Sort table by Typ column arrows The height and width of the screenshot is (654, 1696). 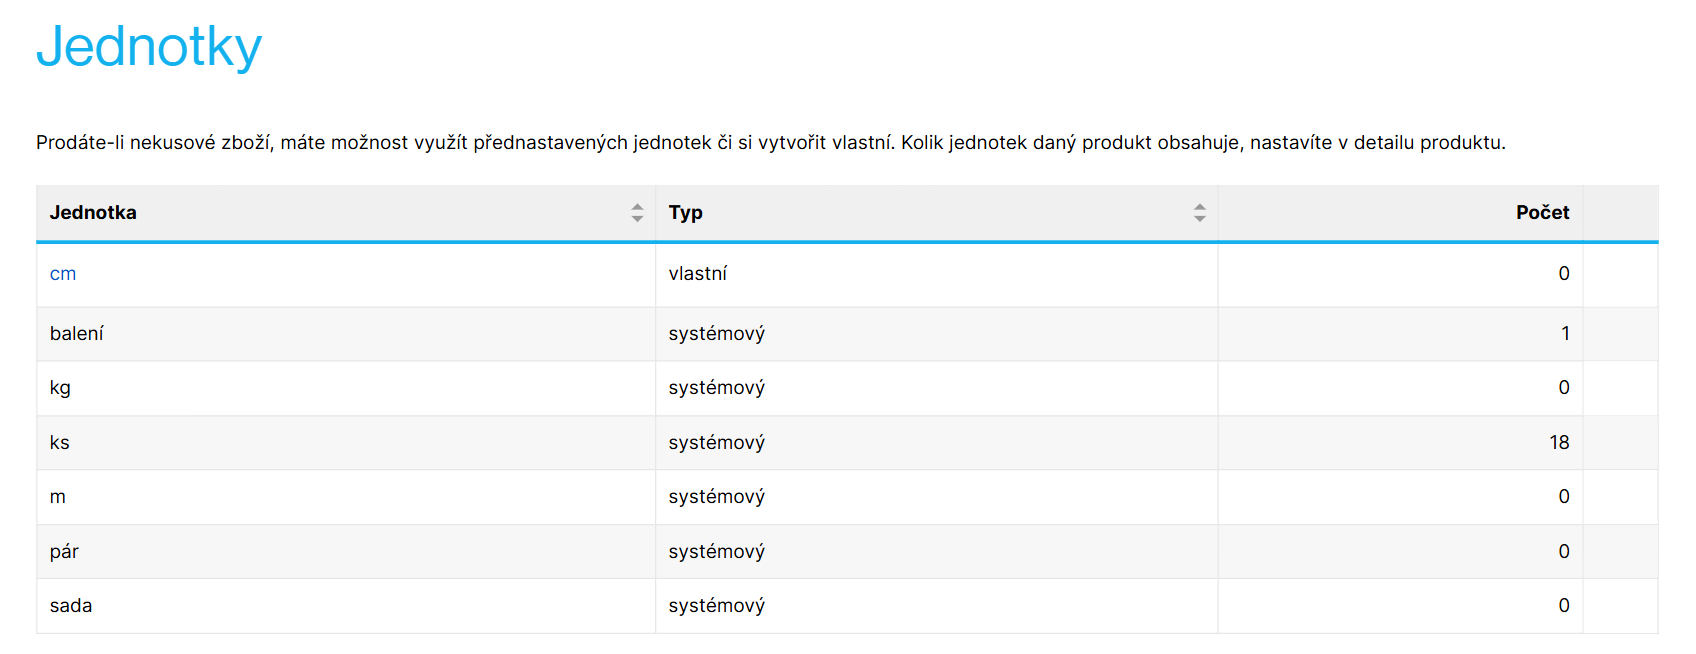(1199, 212)
